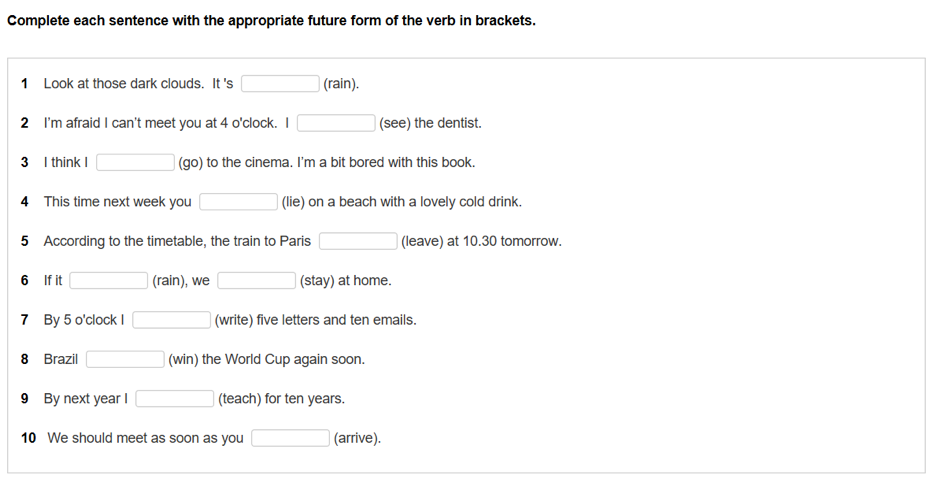Focus the (teach) blank after 'By next year I'
Image resolution: width=939 pixels, height=481 pixels.
click(174, 399)
